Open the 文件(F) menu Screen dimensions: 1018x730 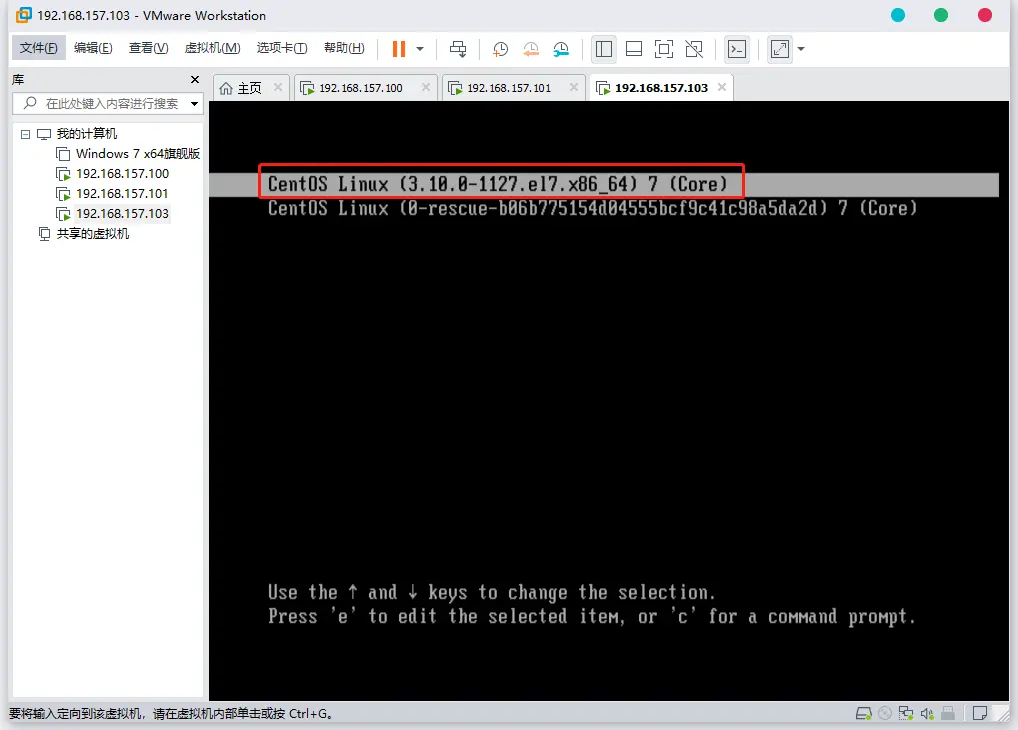[38, 48]
